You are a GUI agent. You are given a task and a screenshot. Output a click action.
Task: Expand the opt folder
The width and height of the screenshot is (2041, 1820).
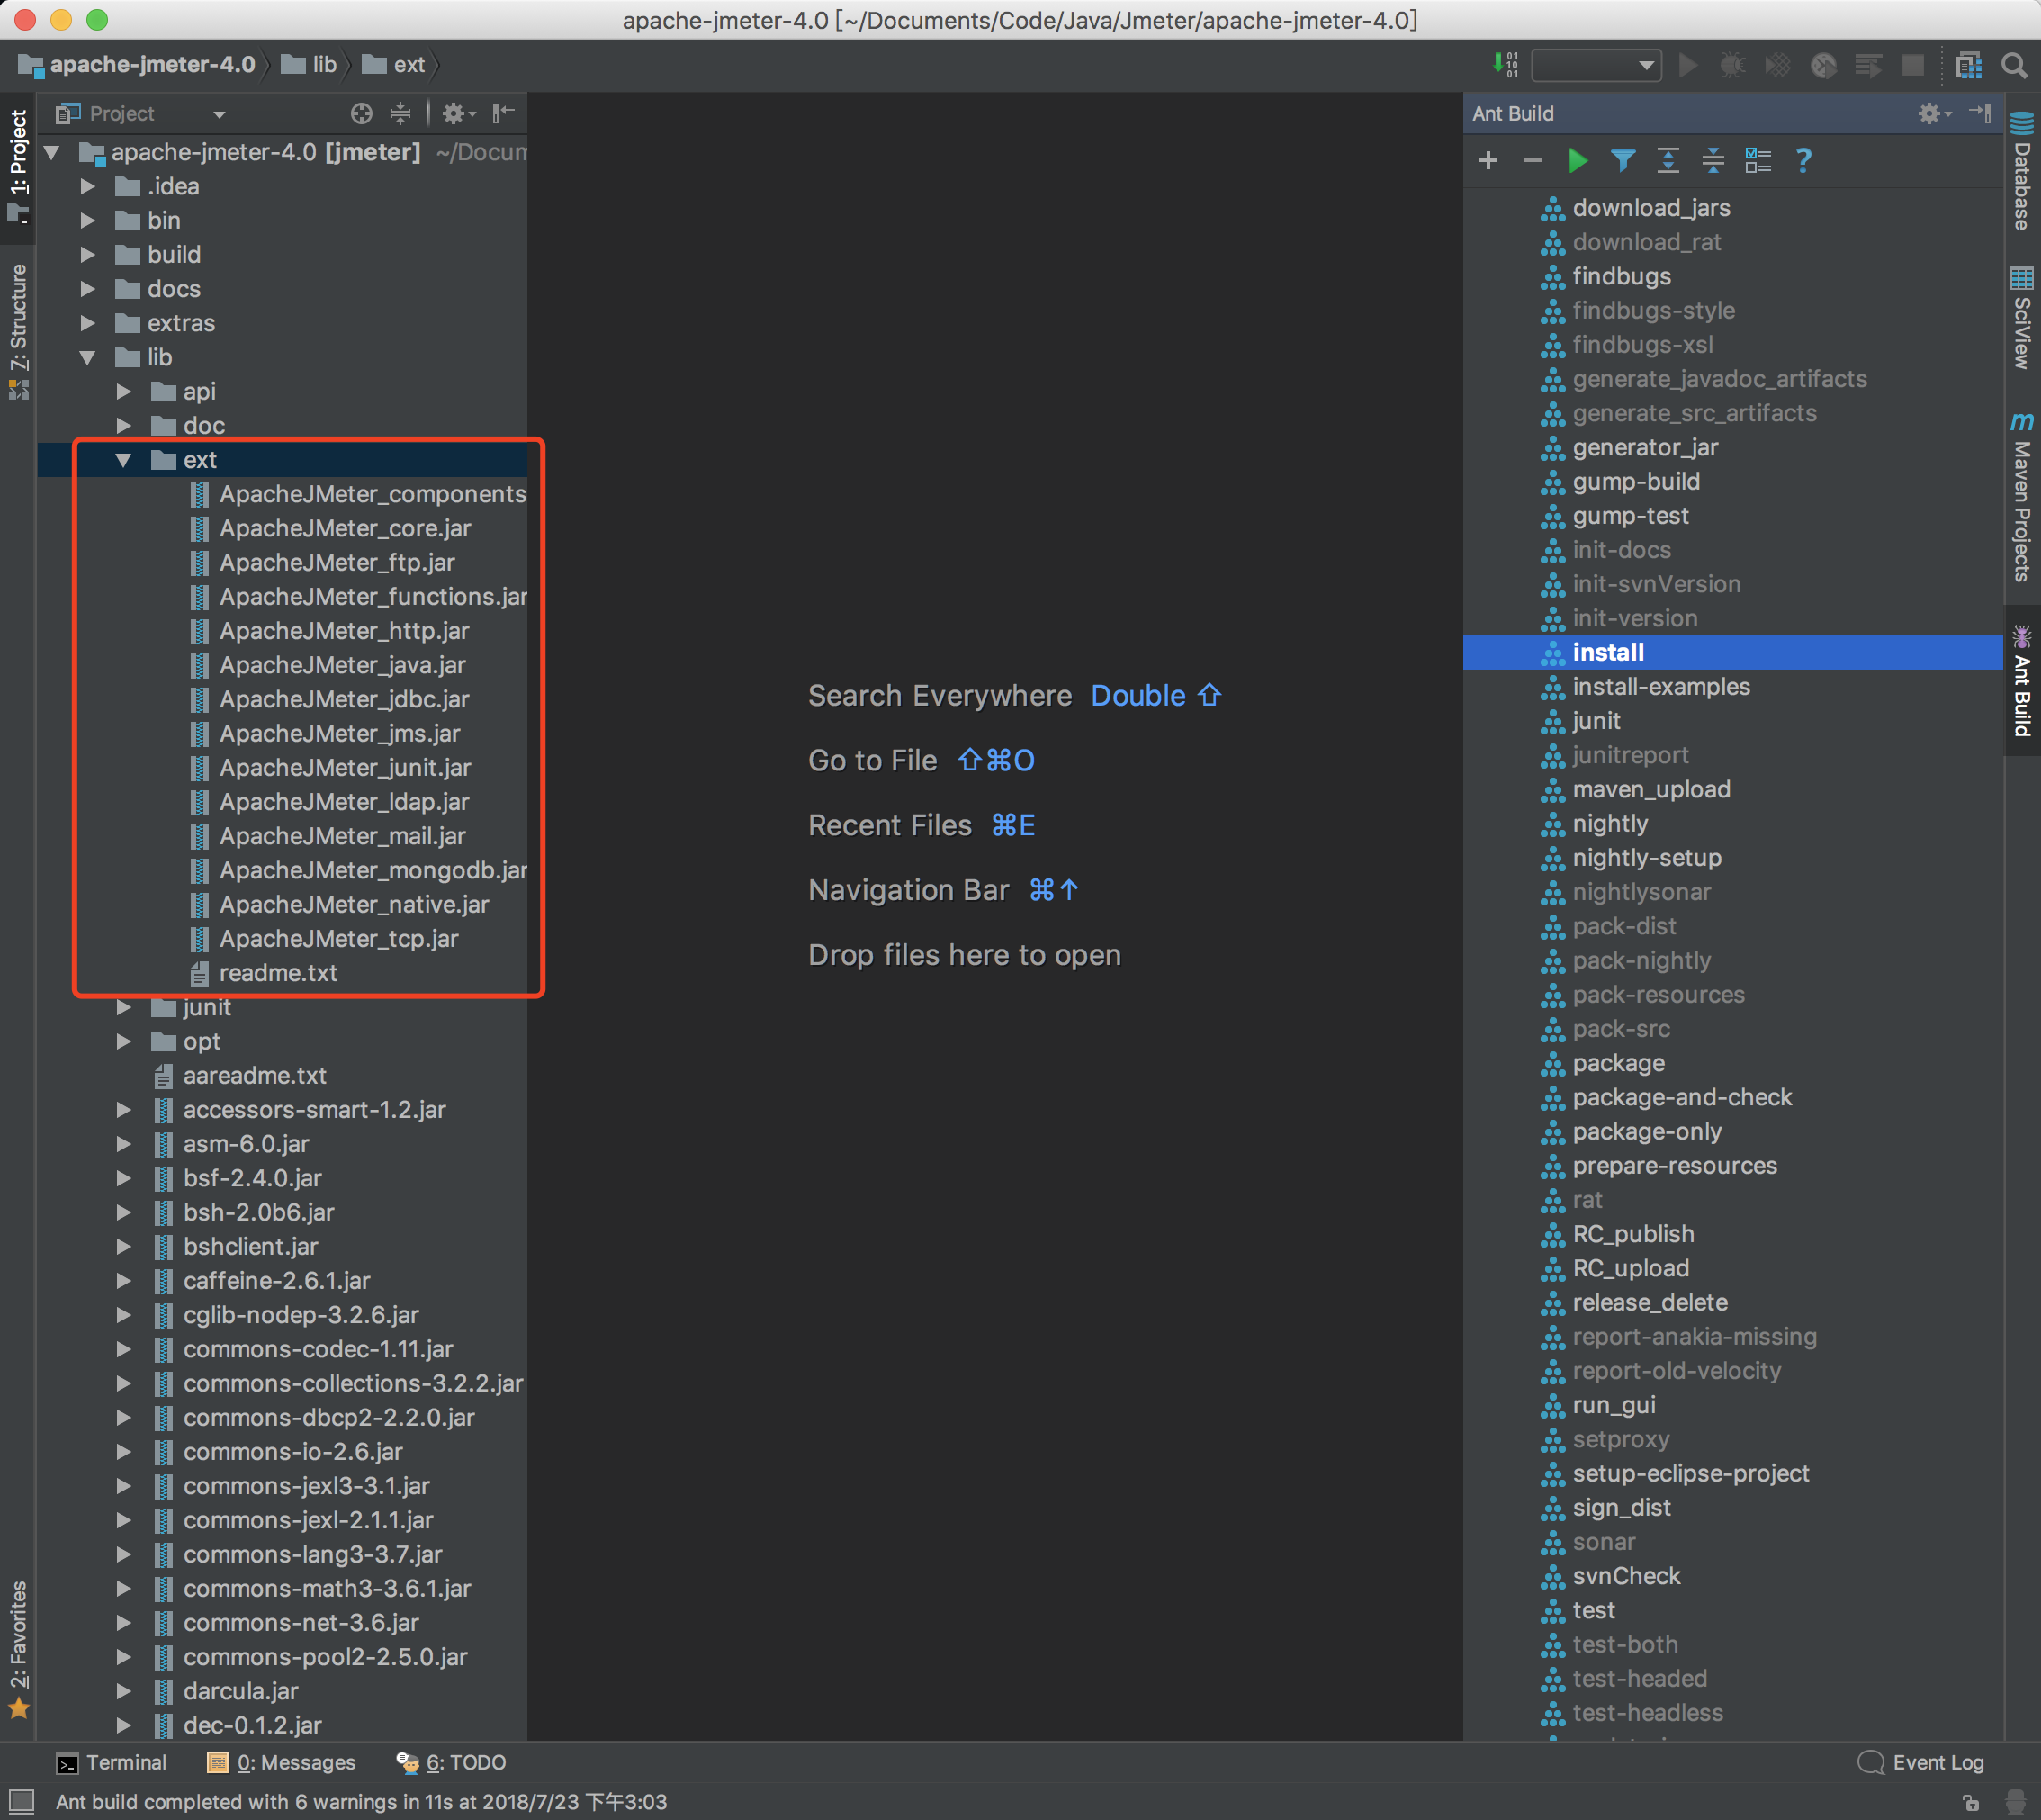pyautogui.click(x=123, y=1041)
